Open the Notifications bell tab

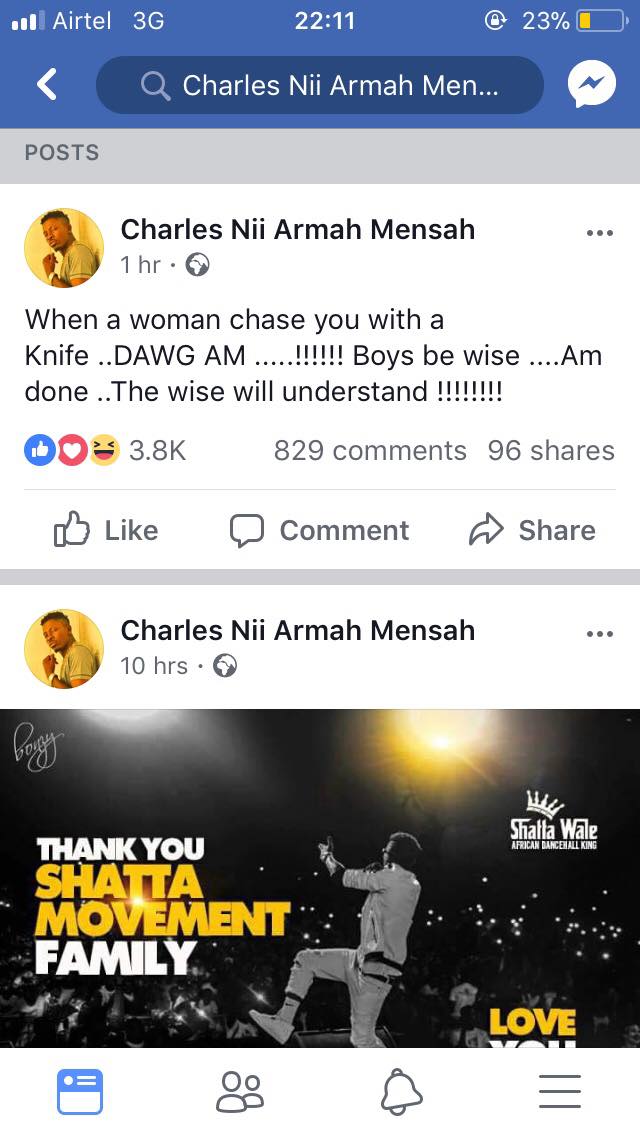click(401, 1091)
